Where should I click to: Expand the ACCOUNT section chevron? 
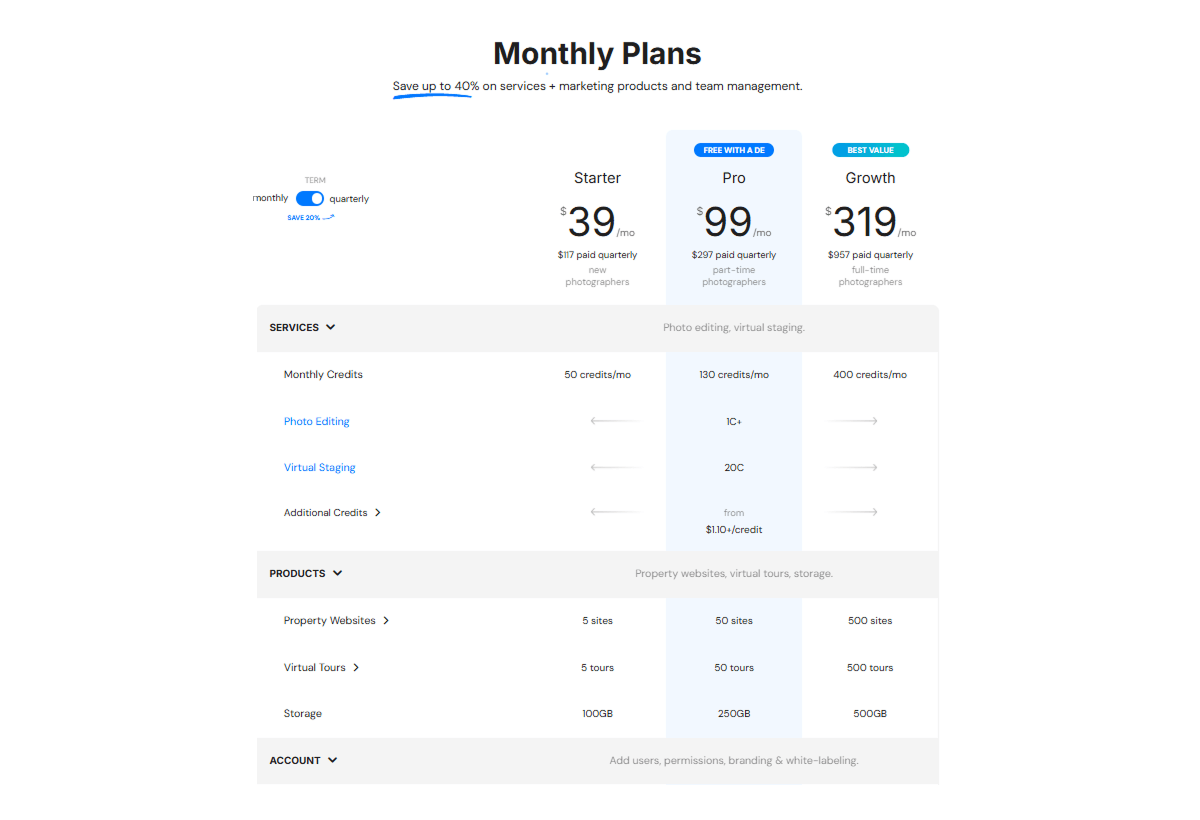[333, 760]
